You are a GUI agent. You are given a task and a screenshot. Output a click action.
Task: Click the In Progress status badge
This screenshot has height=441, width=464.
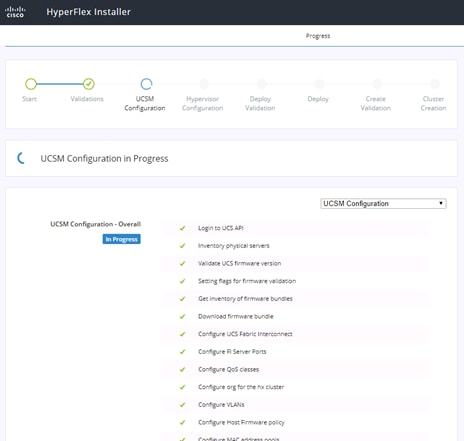pyautogui.click(x=122, y=239)
